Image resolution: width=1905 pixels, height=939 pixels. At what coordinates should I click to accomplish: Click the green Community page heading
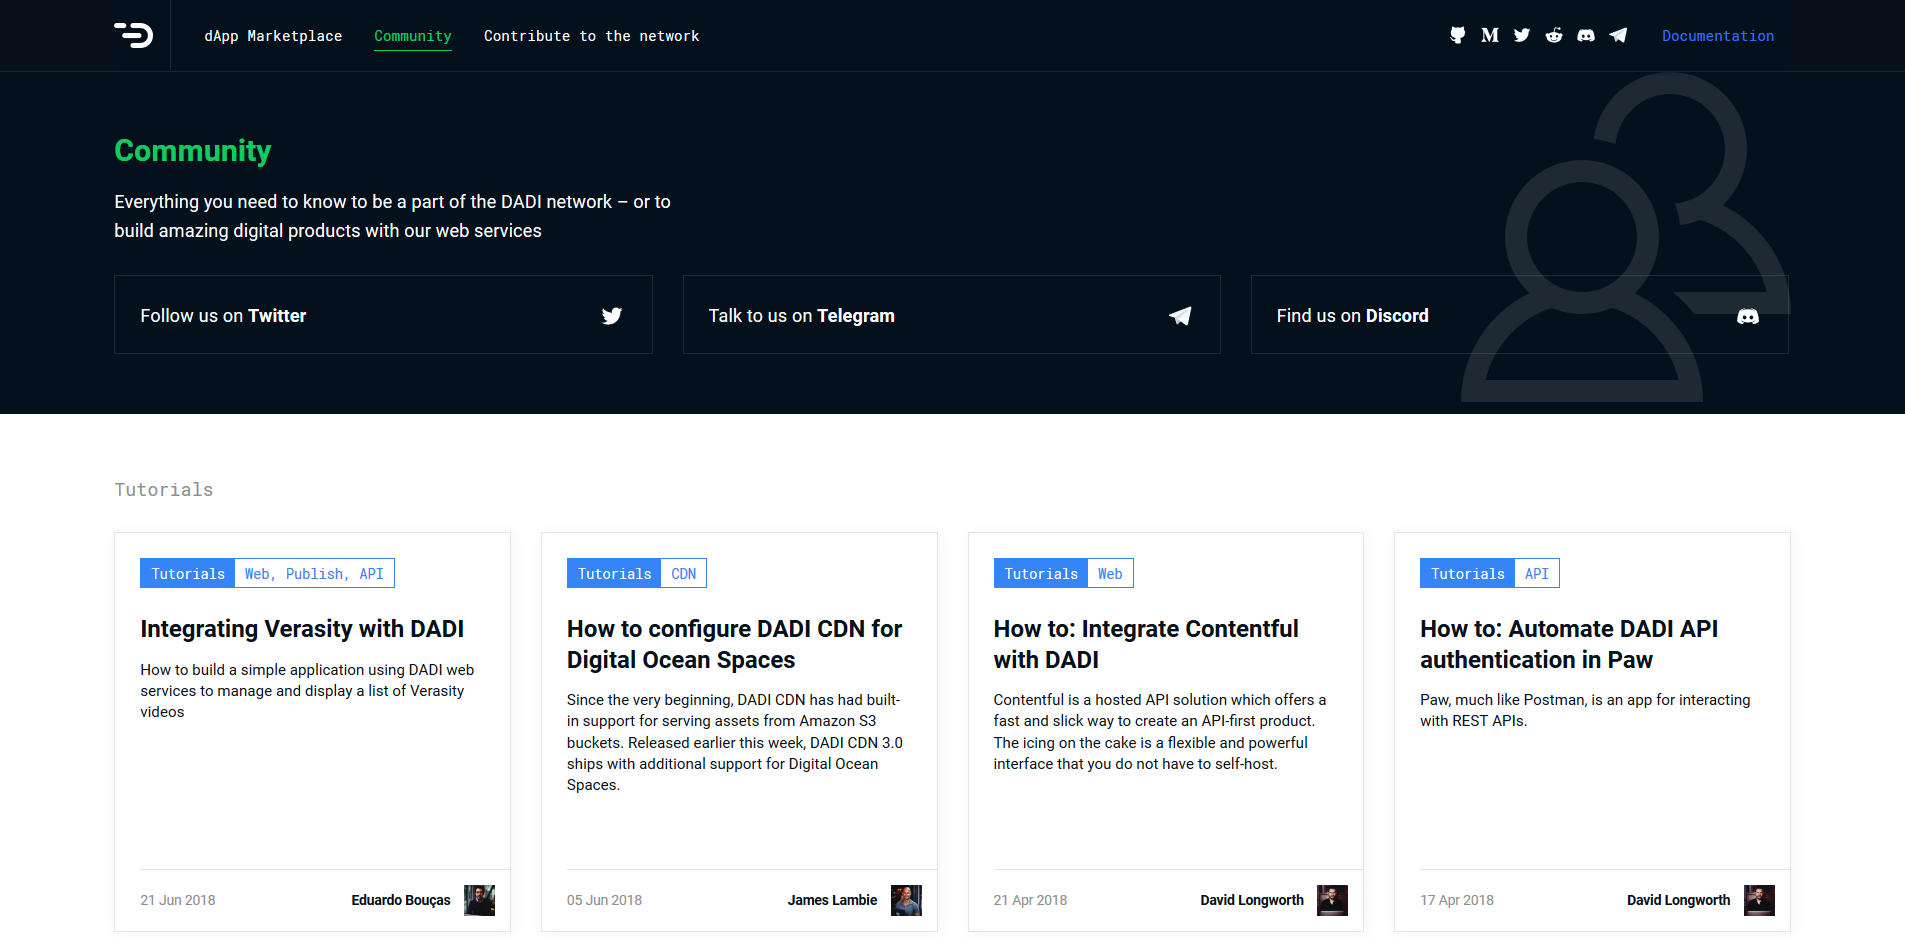(x=192, y=151)
